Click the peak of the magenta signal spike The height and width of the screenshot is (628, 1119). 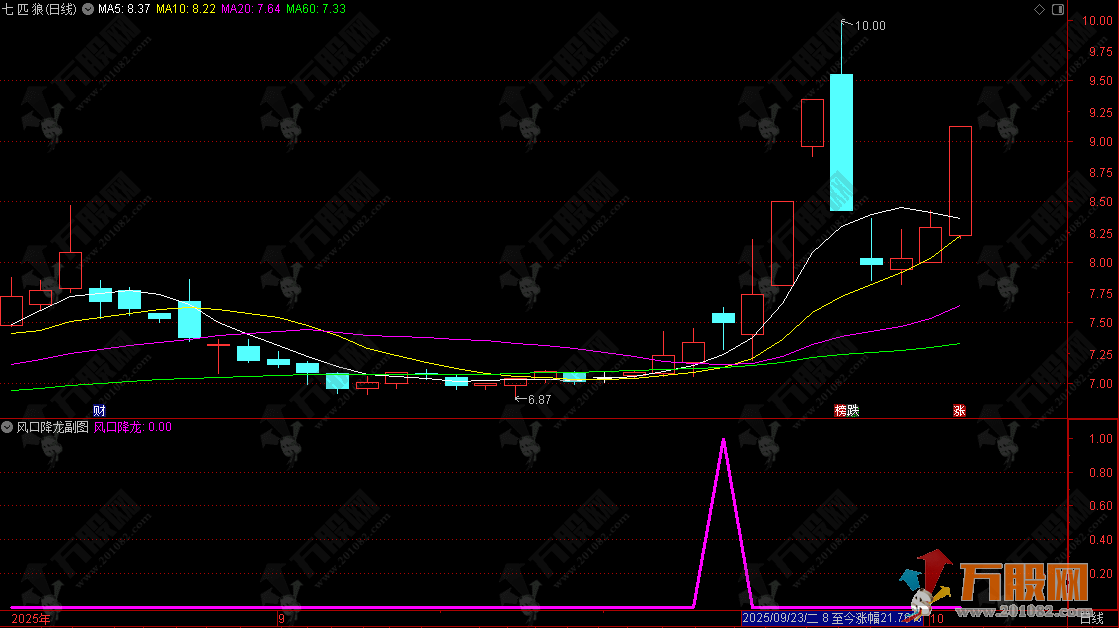[723, 440]
